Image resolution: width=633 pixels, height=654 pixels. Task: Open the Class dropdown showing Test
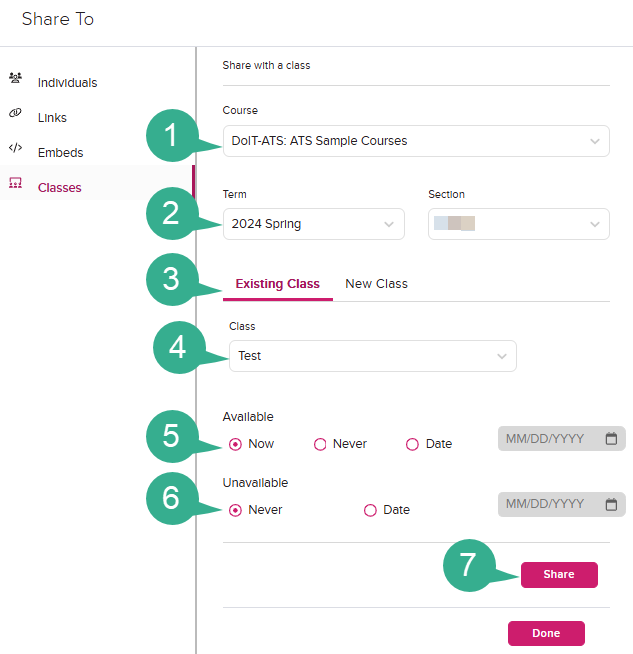(373, 356)
